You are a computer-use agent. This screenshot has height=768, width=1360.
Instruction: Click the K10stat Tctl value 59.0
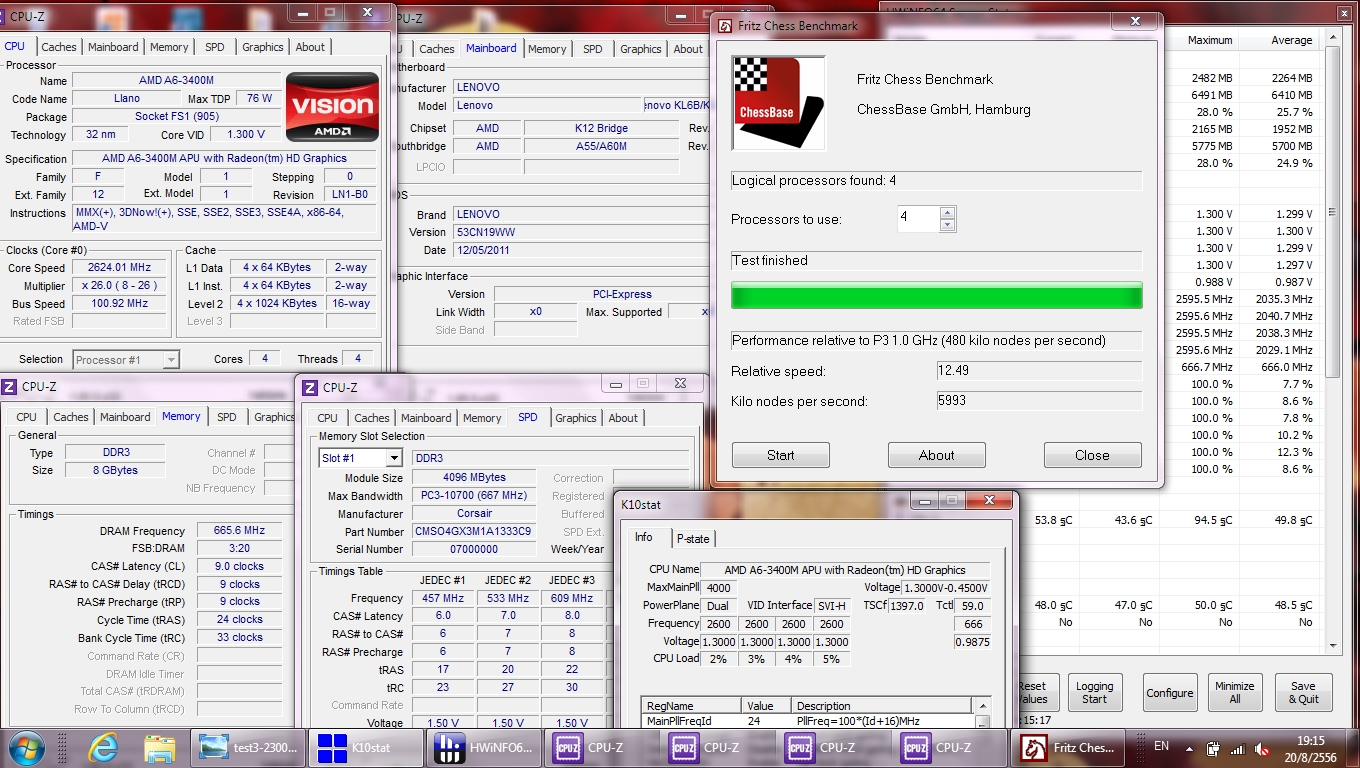[x=972, y=606]
